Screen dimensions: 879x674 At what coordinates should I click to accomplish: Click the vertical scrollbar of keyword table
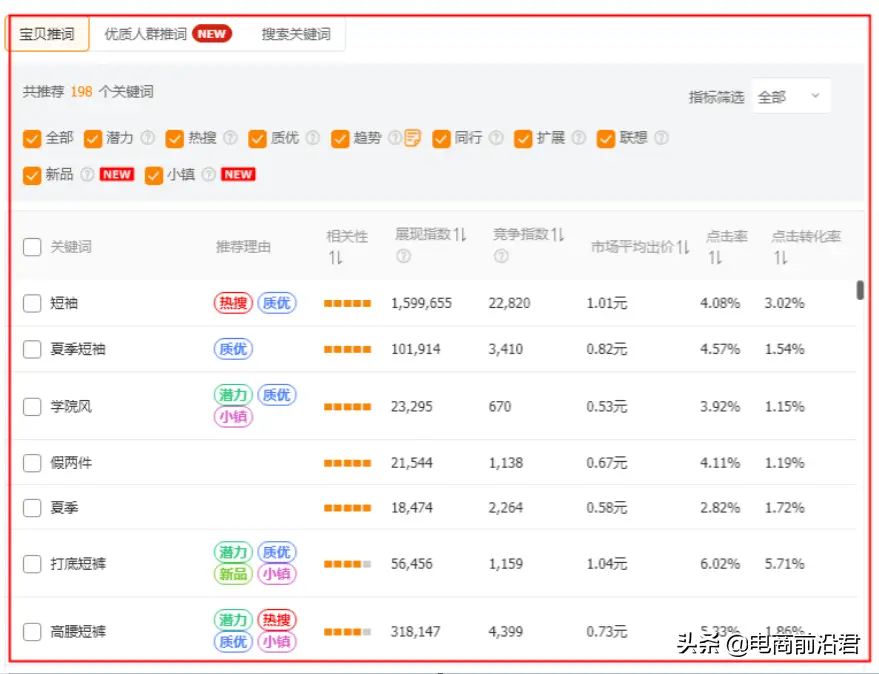860,290
